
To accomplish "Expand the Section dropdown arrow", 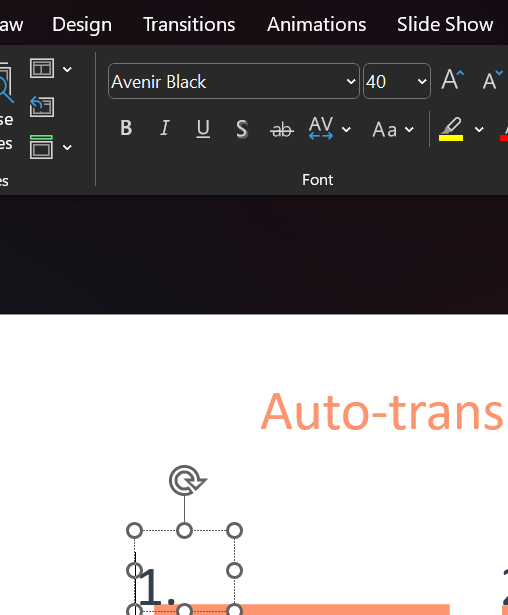I will (67, 147).
